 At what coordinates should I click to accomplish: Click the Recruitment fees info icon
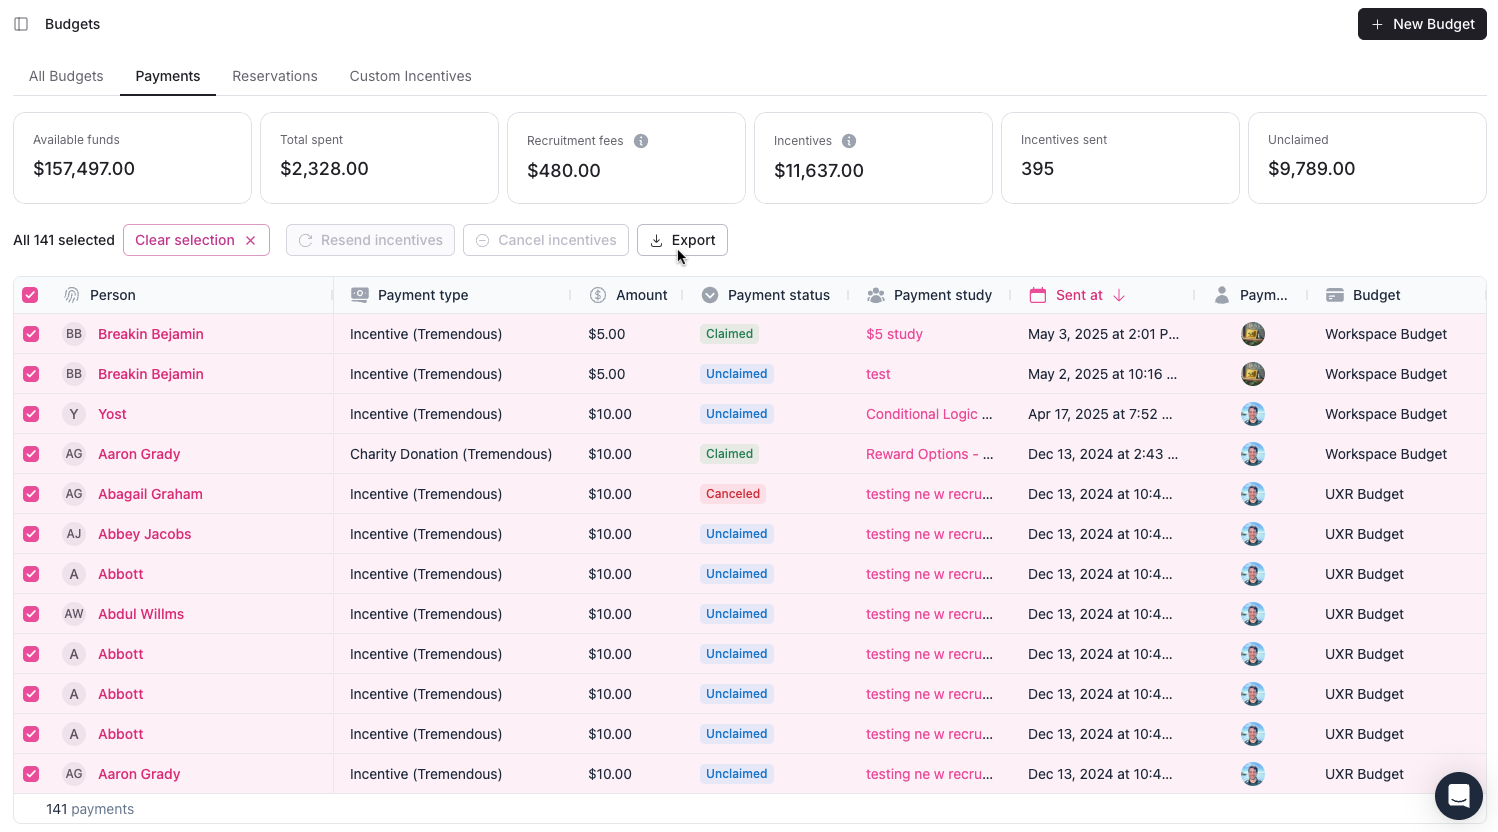point(641,141)
